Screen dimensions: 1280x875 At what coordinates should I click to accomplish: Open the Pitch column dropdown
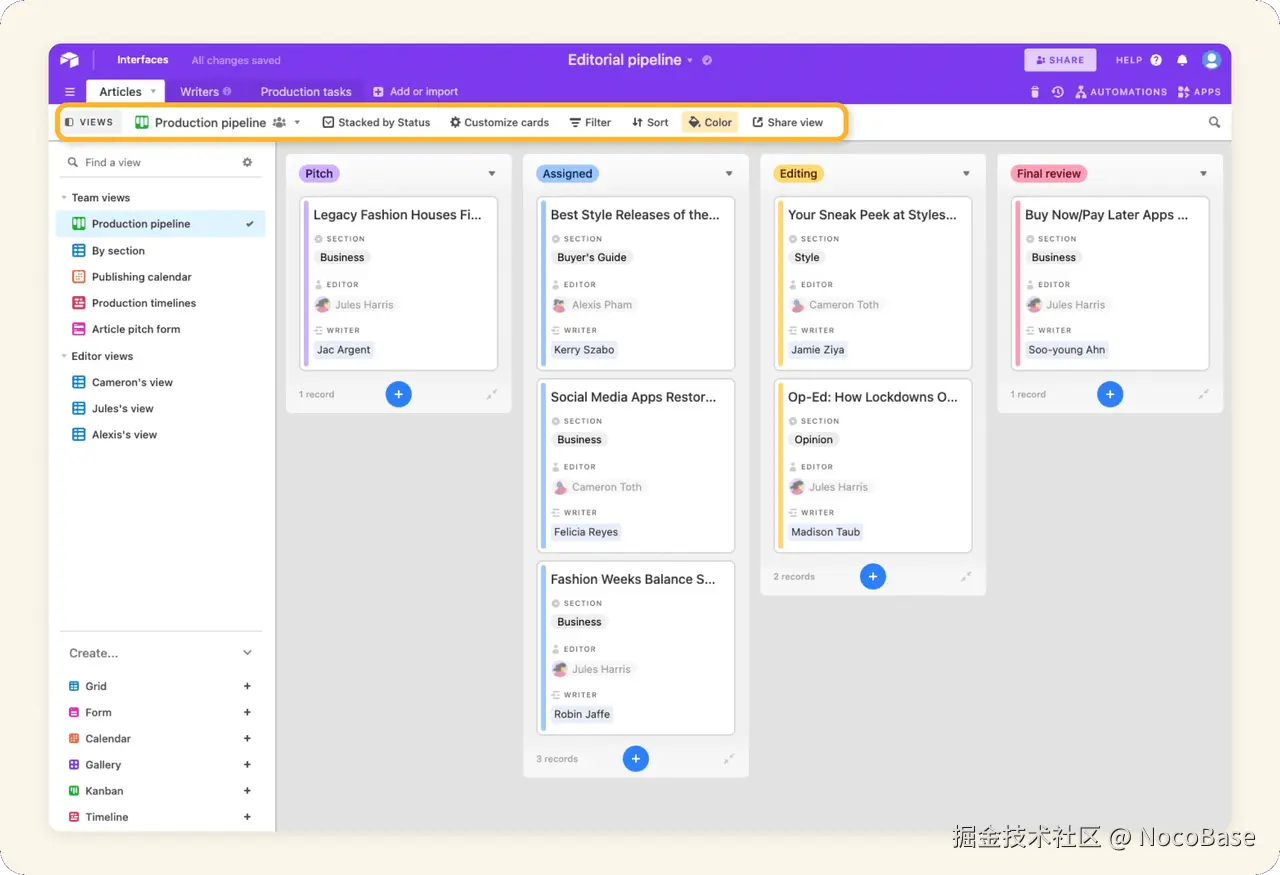pyautogui.click(x=491, y=173)
